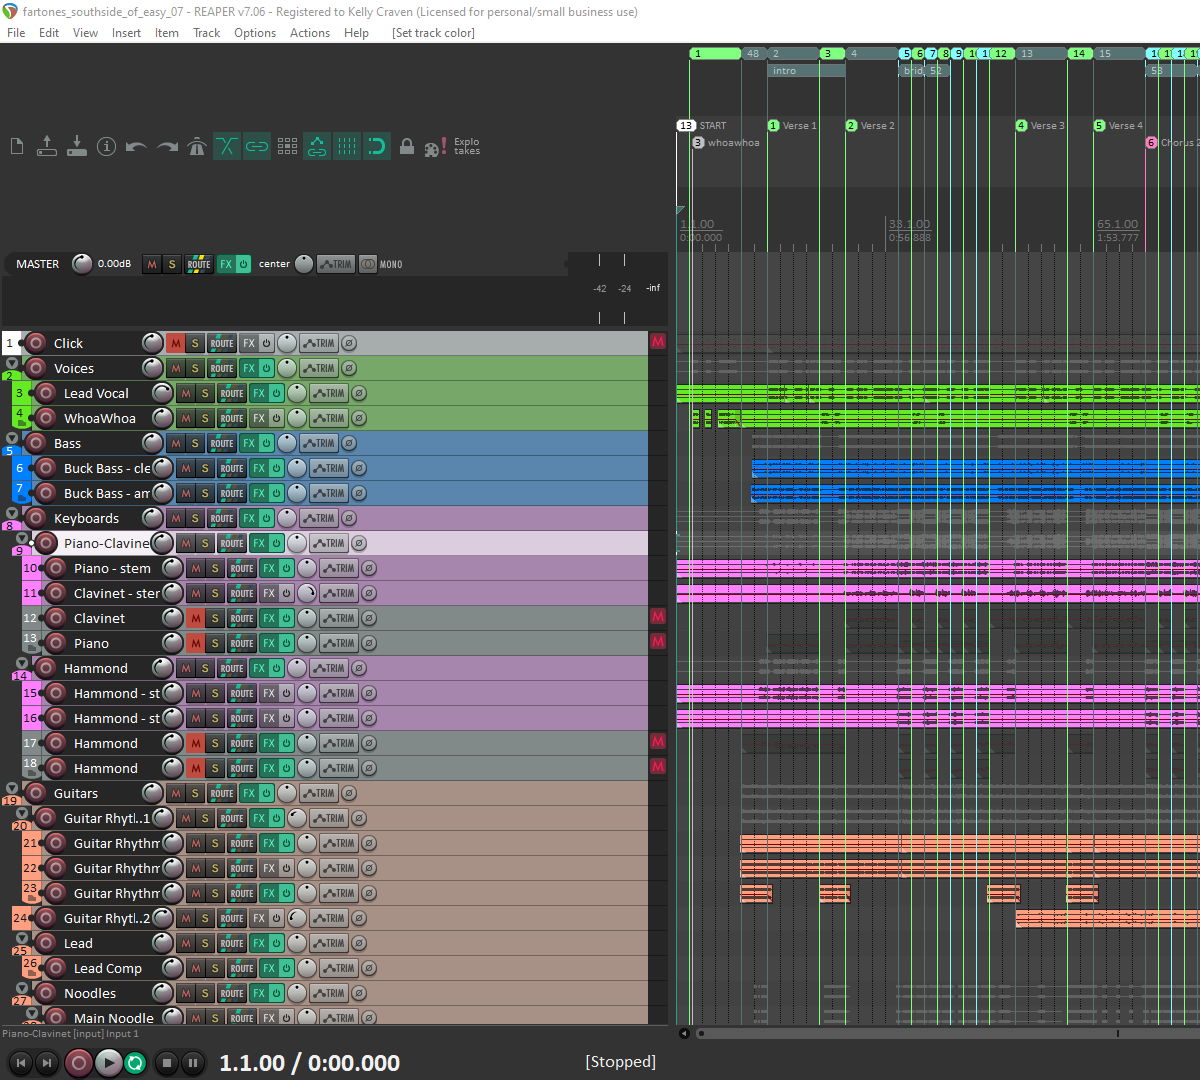Open project info via the info icon
Viewport: 1200px width, 1080px height.
click(107, 147)
